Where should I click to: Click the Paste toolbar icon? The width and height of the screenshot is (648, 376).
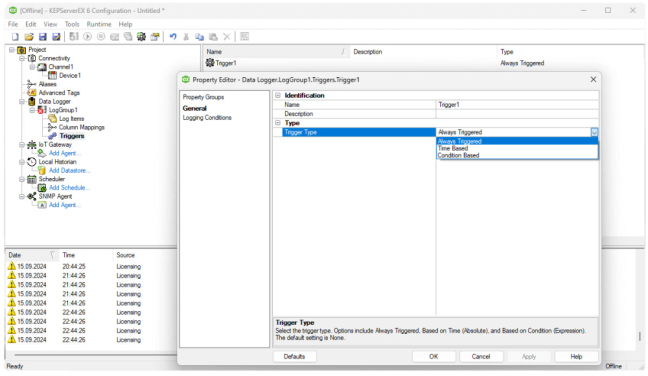pyautogui.click(x=213, y=37)
